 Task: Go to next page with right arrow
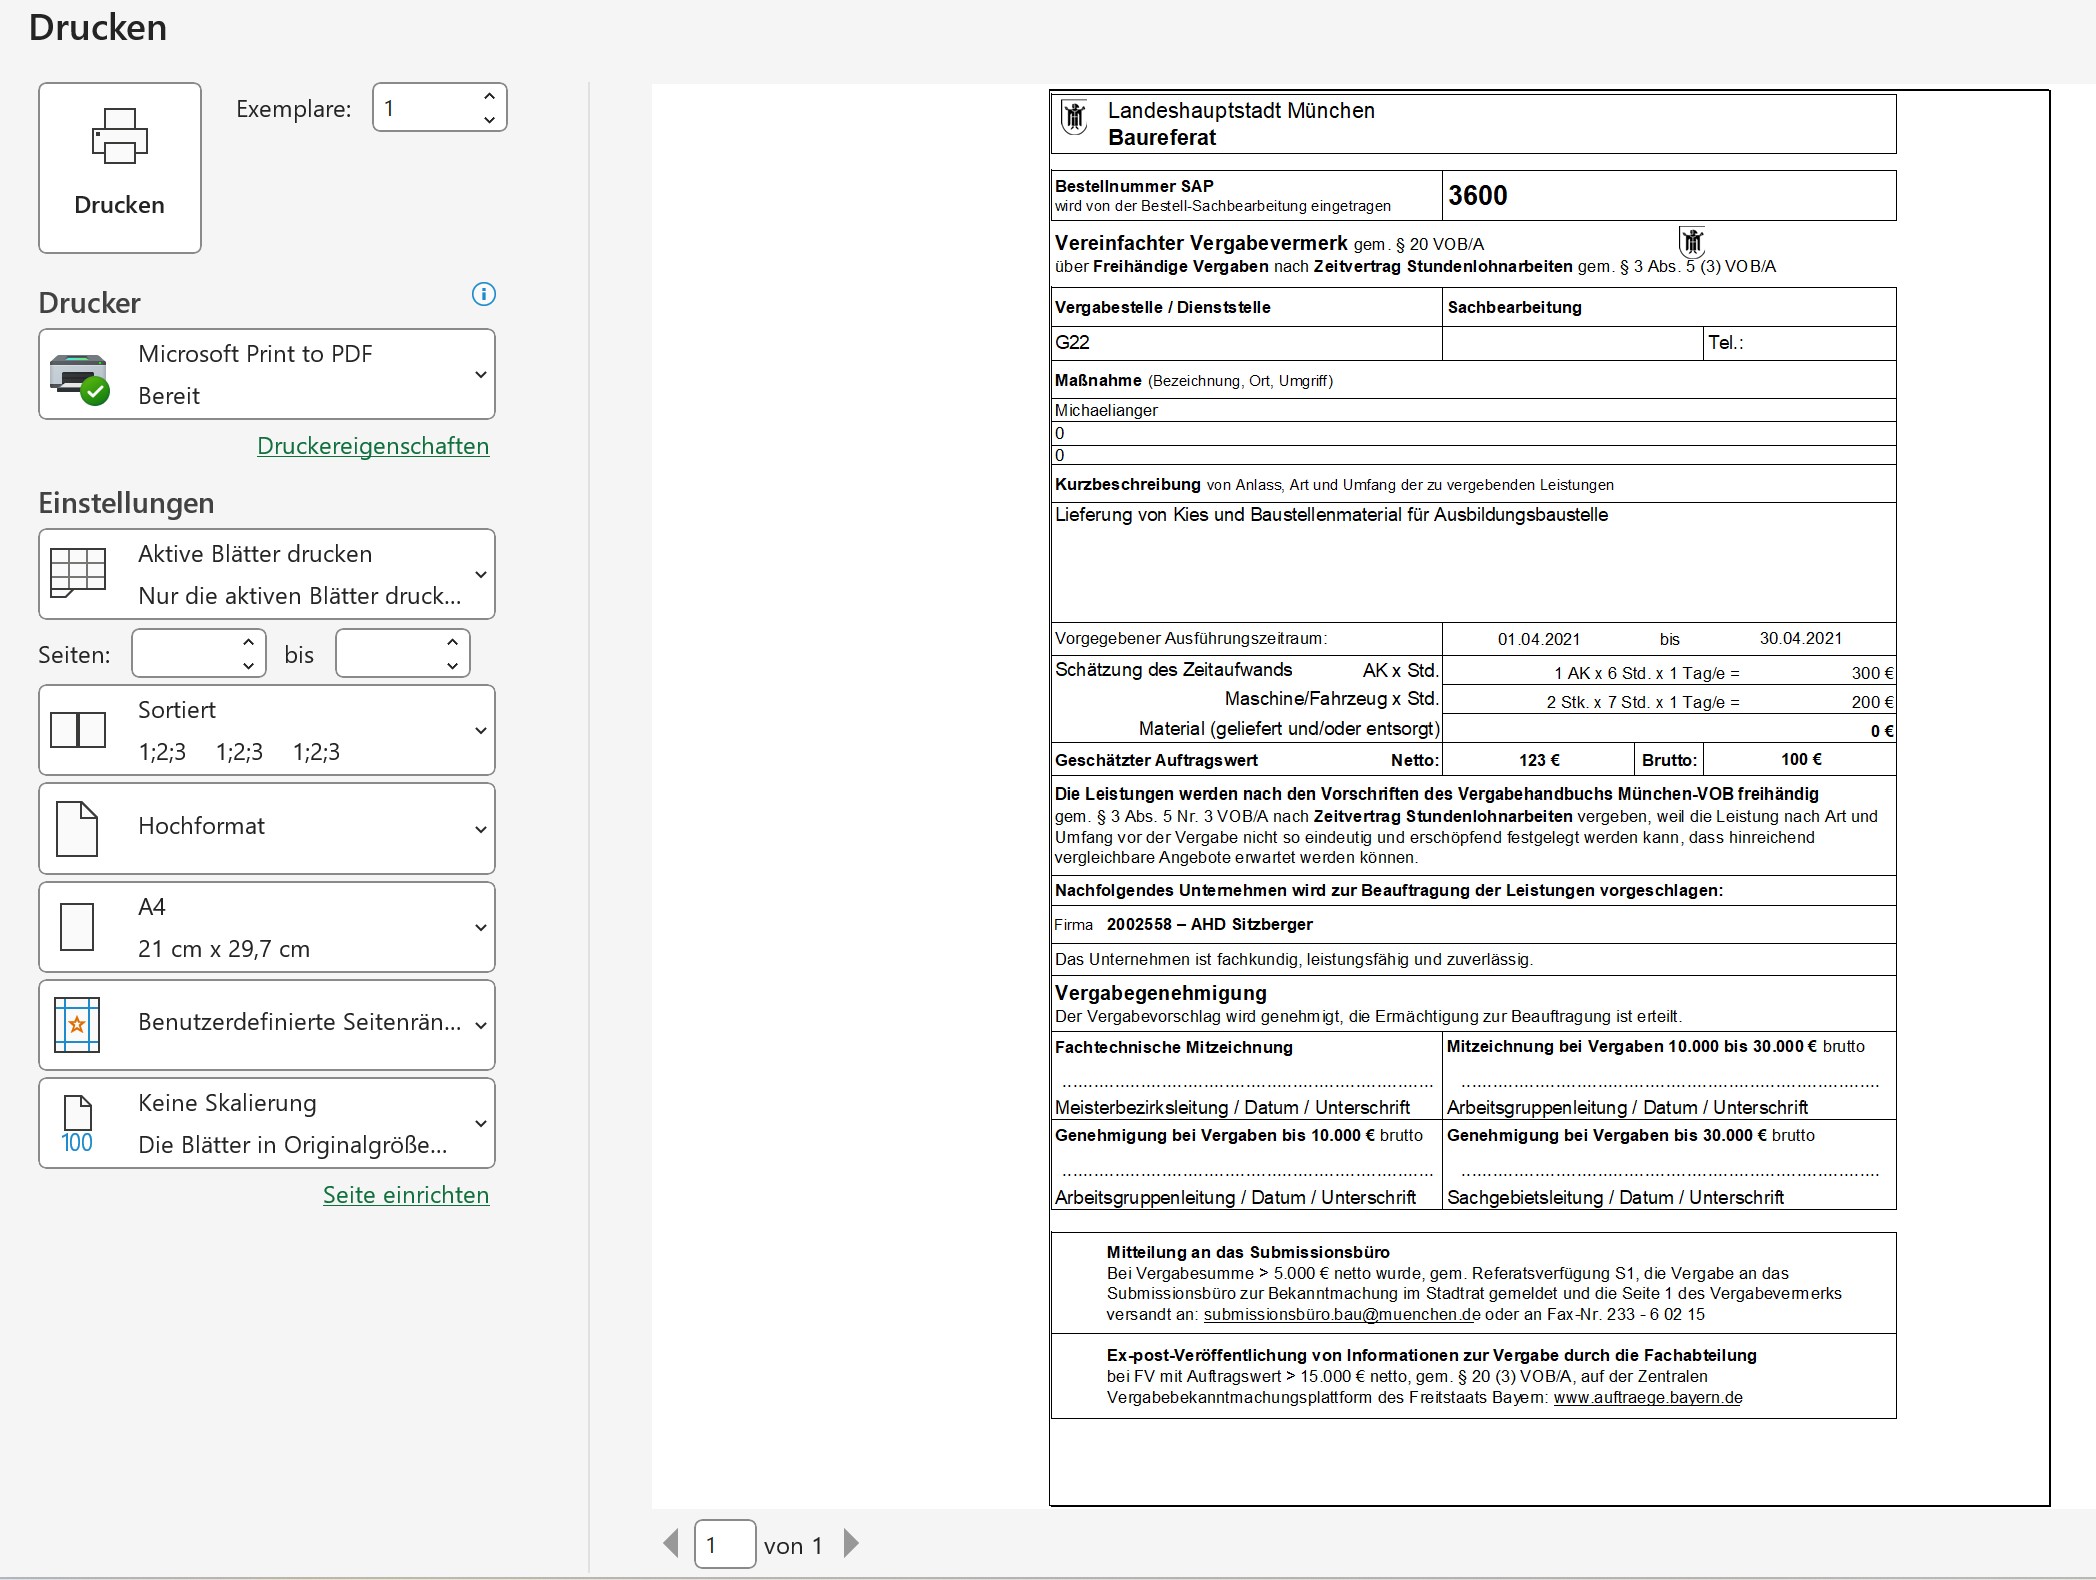[851, 1543]
